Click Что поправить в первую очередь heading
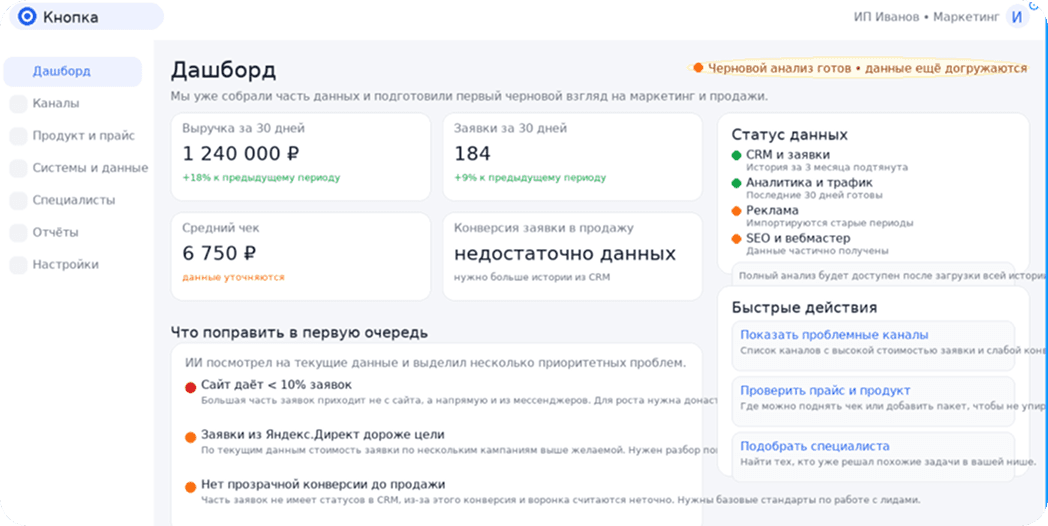The image size is (1048, 526). 299,332
